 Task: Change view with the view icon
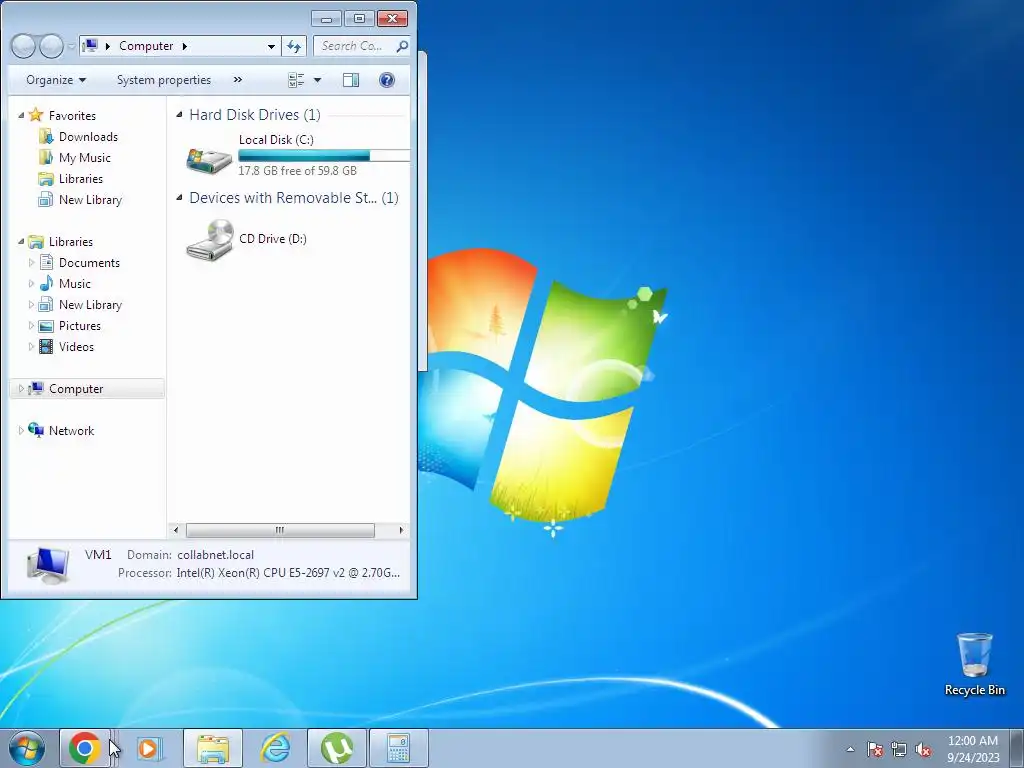pyautogui.click(x=296, y=80)
